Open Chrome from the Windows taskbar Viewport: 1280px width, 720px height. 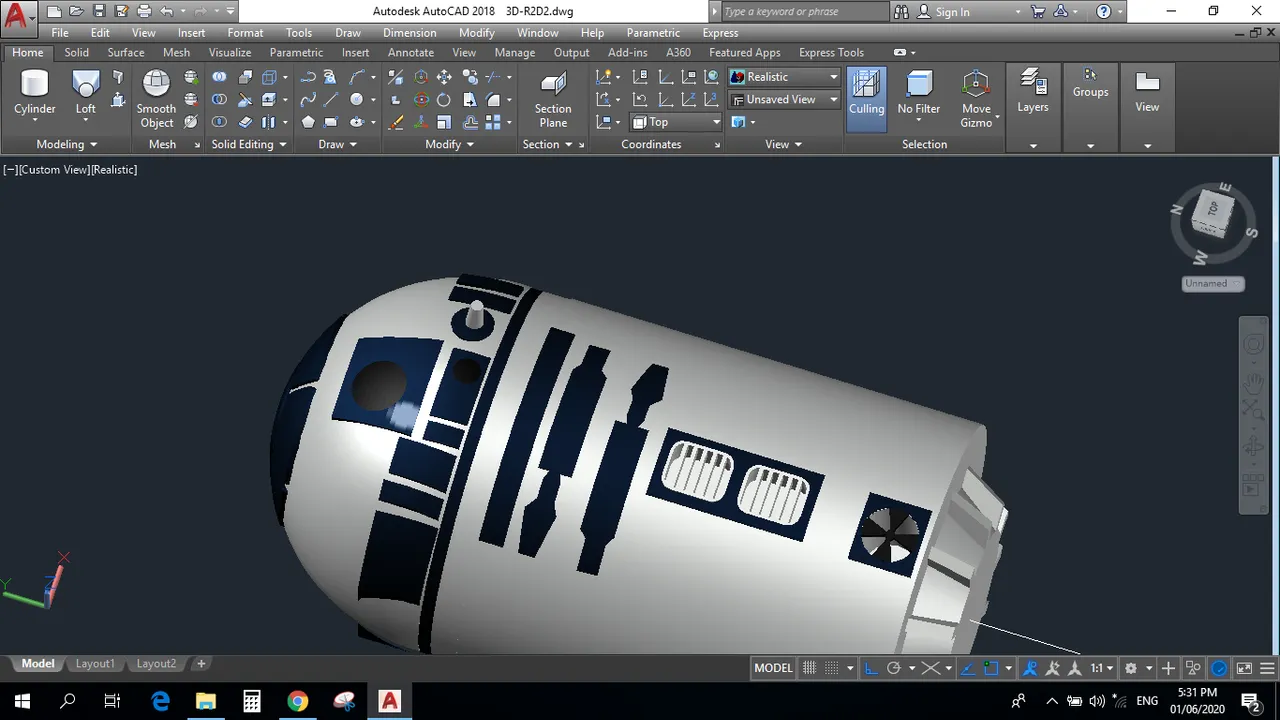pyautogui.click(x=298, y=700)
